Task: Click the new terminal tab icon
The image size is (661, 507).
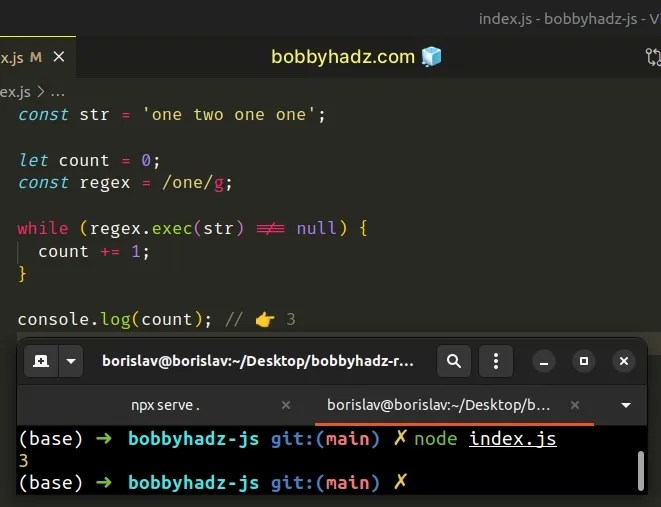Action: pyautogui.click(x=41, y=361)
